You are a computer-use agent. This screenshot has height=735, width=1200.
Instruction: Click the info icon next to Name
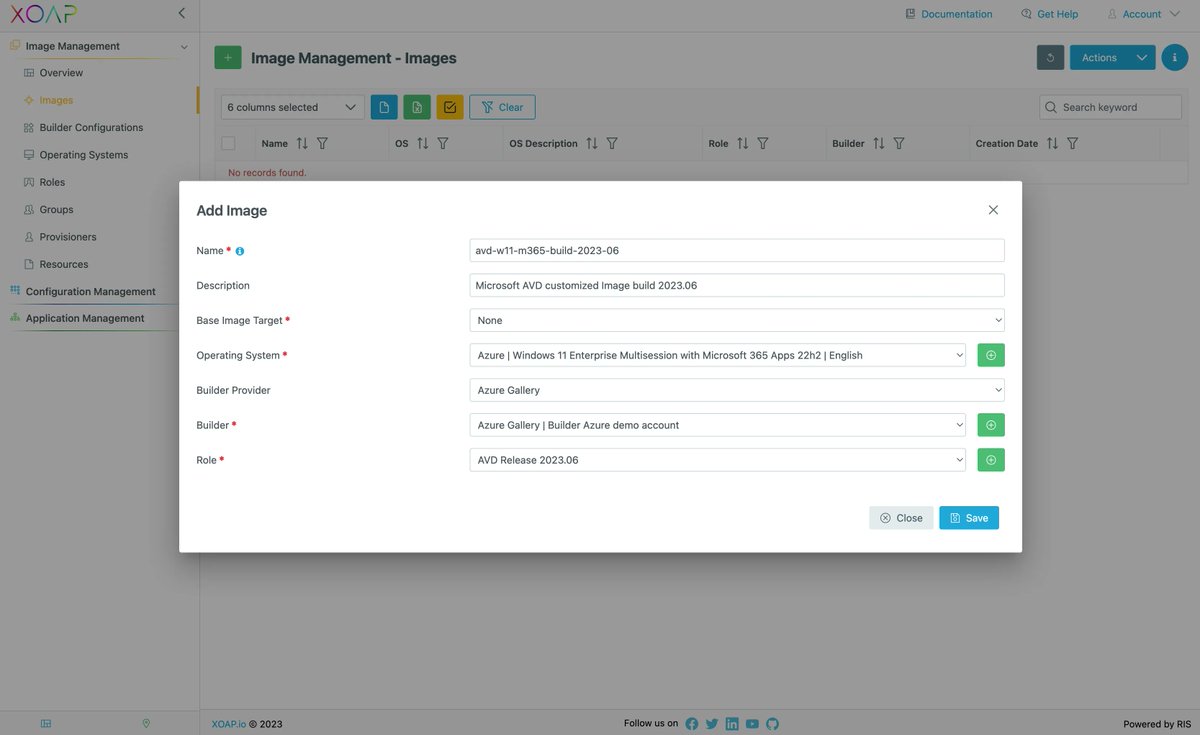click(240, 251)
